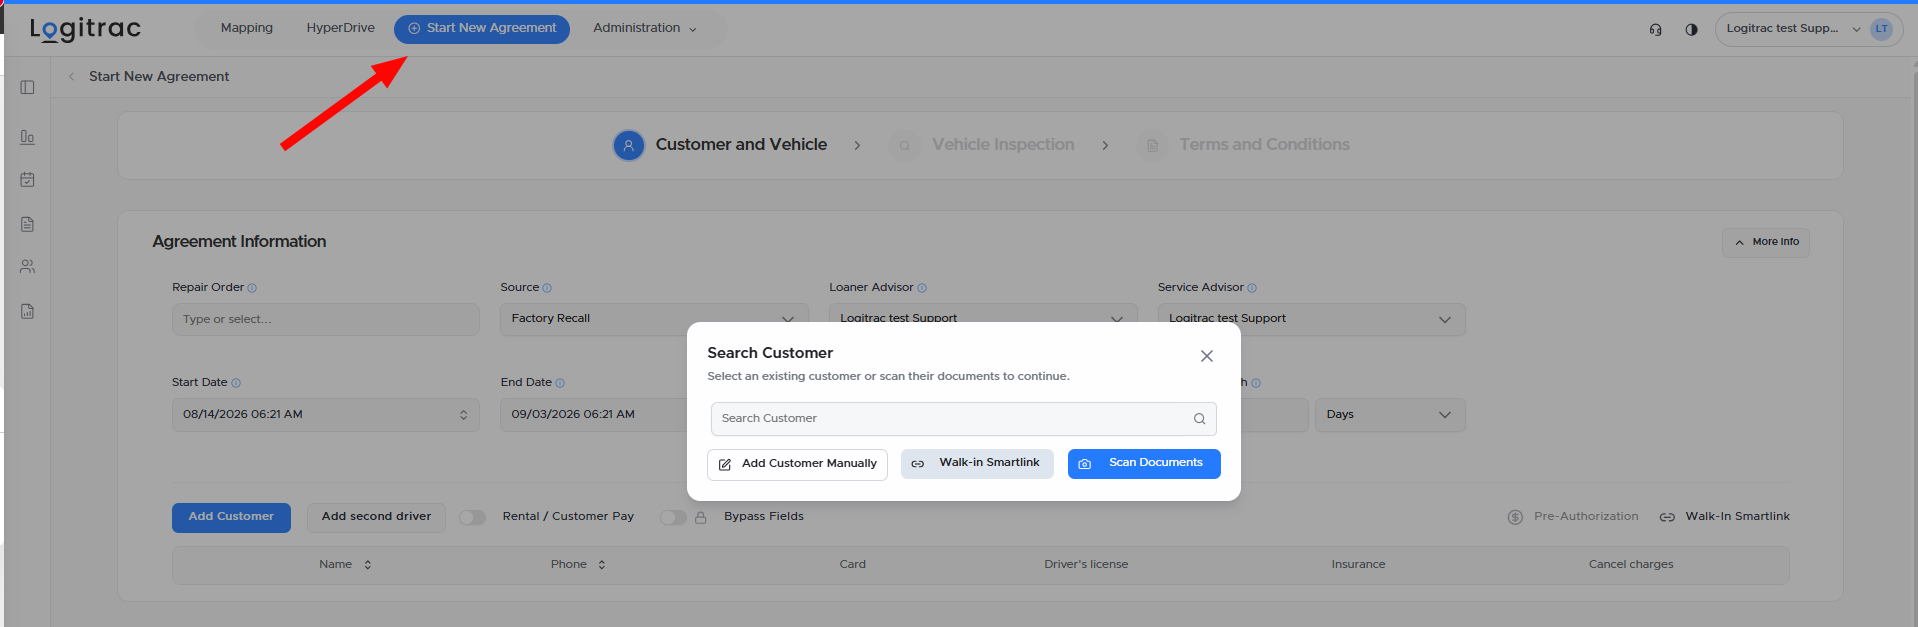The width and height of the screenshot is (1918, 627).
Task: Go to Vehicle Inspection step
Action: pyautogui.click(x=1003, y=145)
